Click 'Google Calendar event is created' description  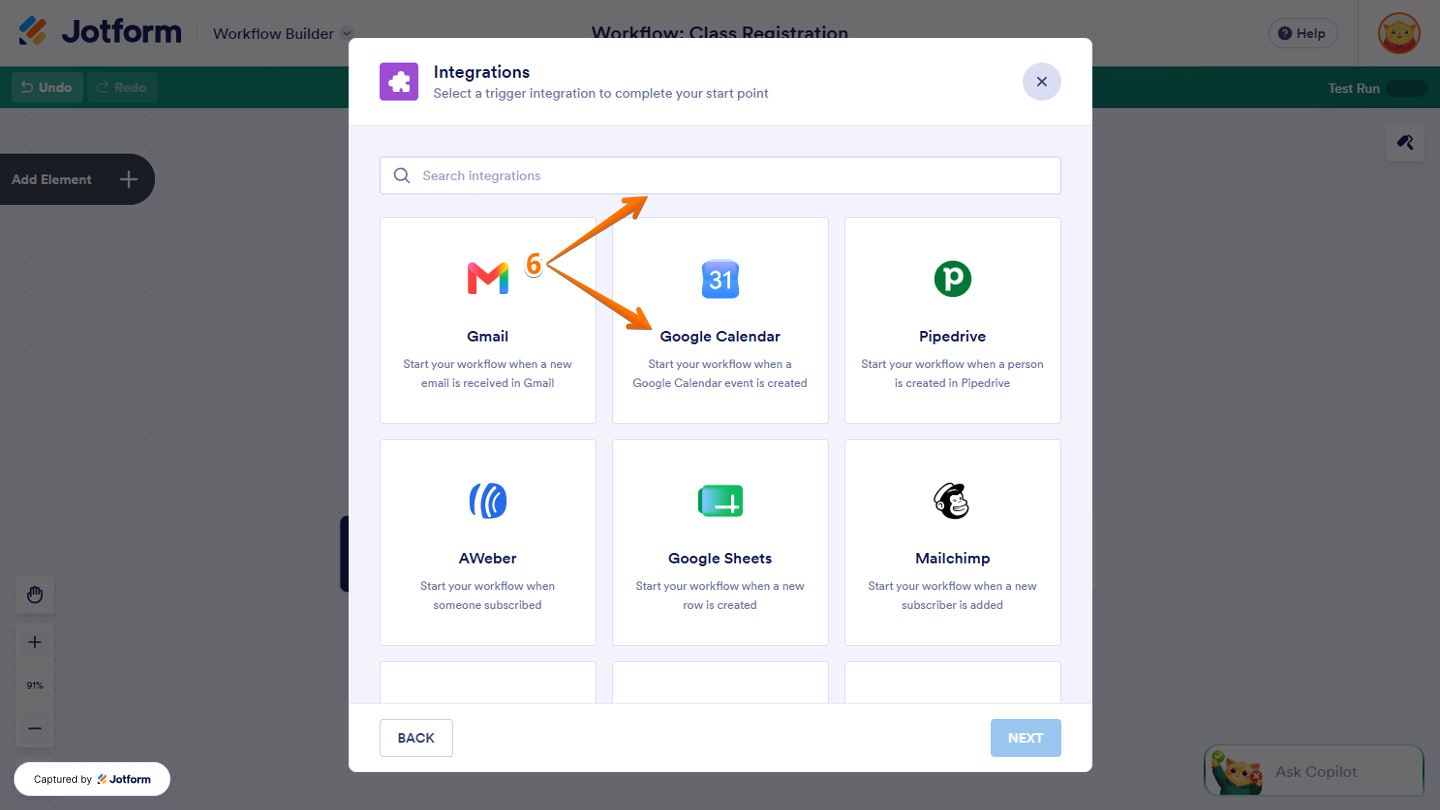[x=720, y=383]
